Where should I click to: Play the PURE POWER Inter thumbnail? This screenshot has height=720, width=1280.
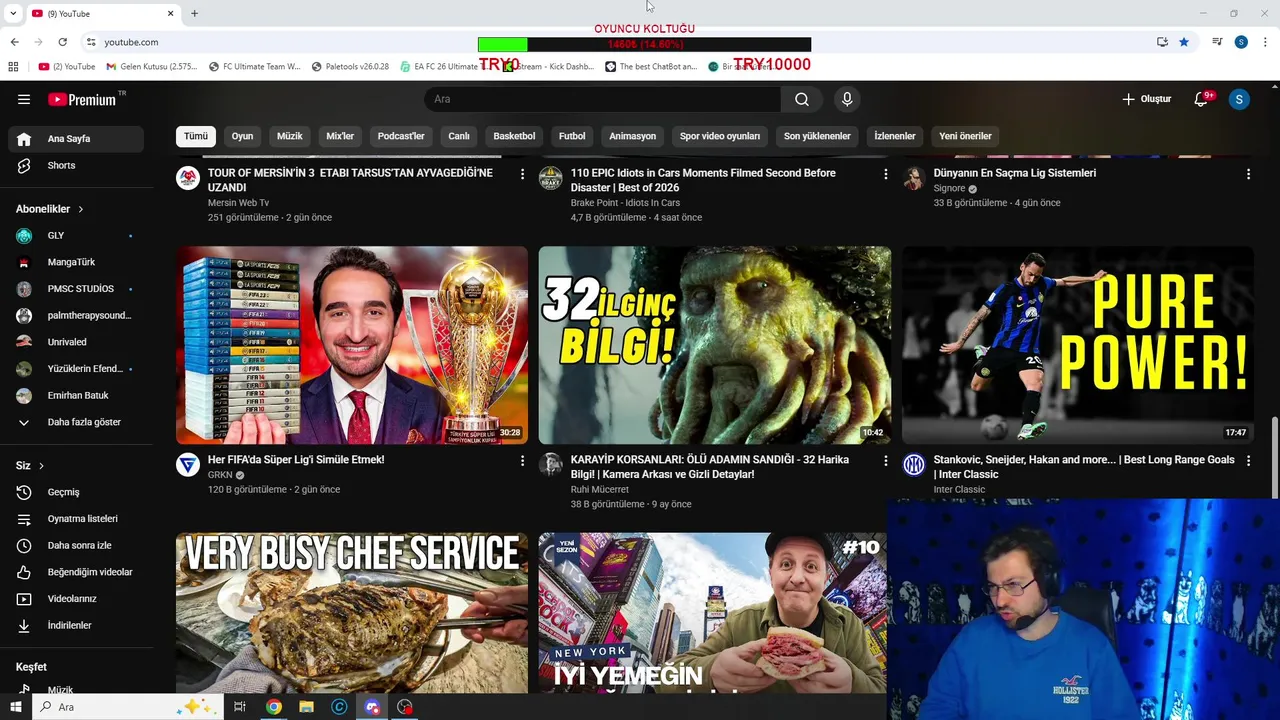pyautogui.click(x=1078, y=345)
